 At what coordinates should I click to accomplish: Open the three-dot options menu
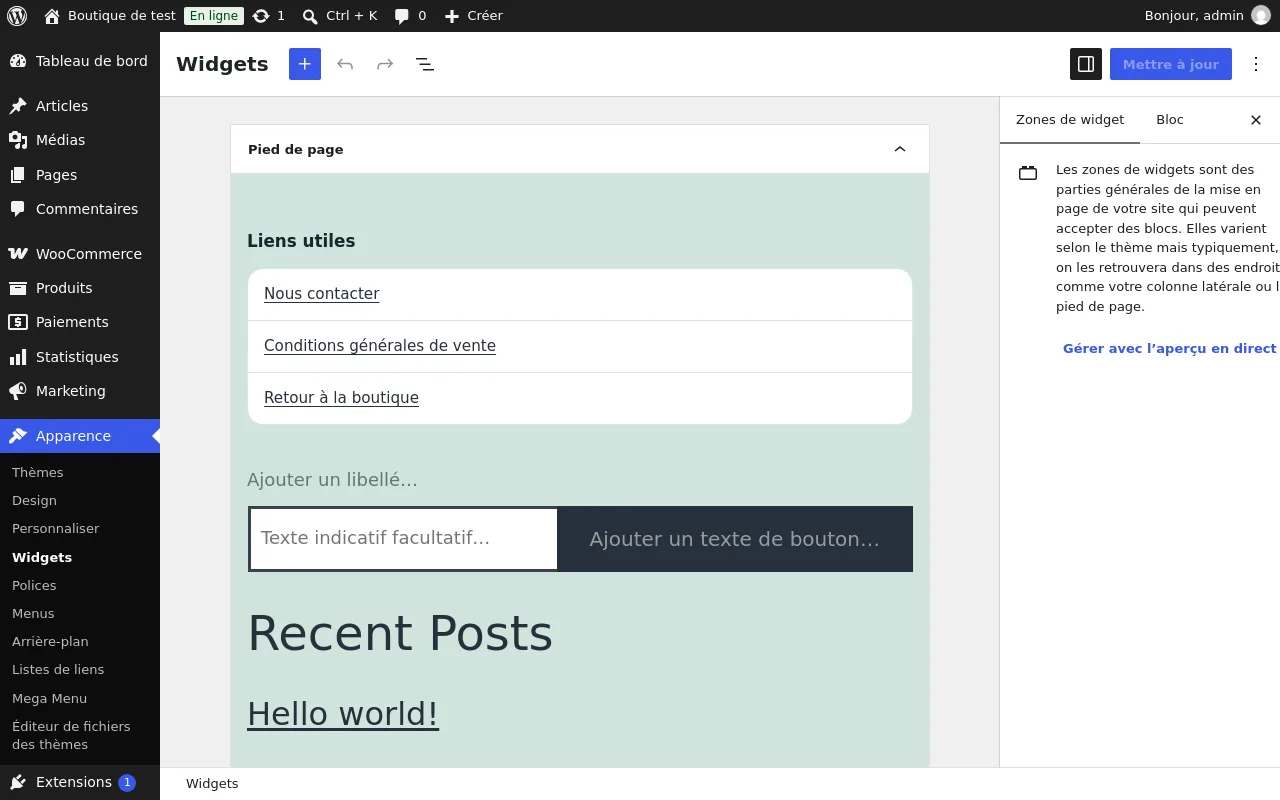click(1256, 64)
